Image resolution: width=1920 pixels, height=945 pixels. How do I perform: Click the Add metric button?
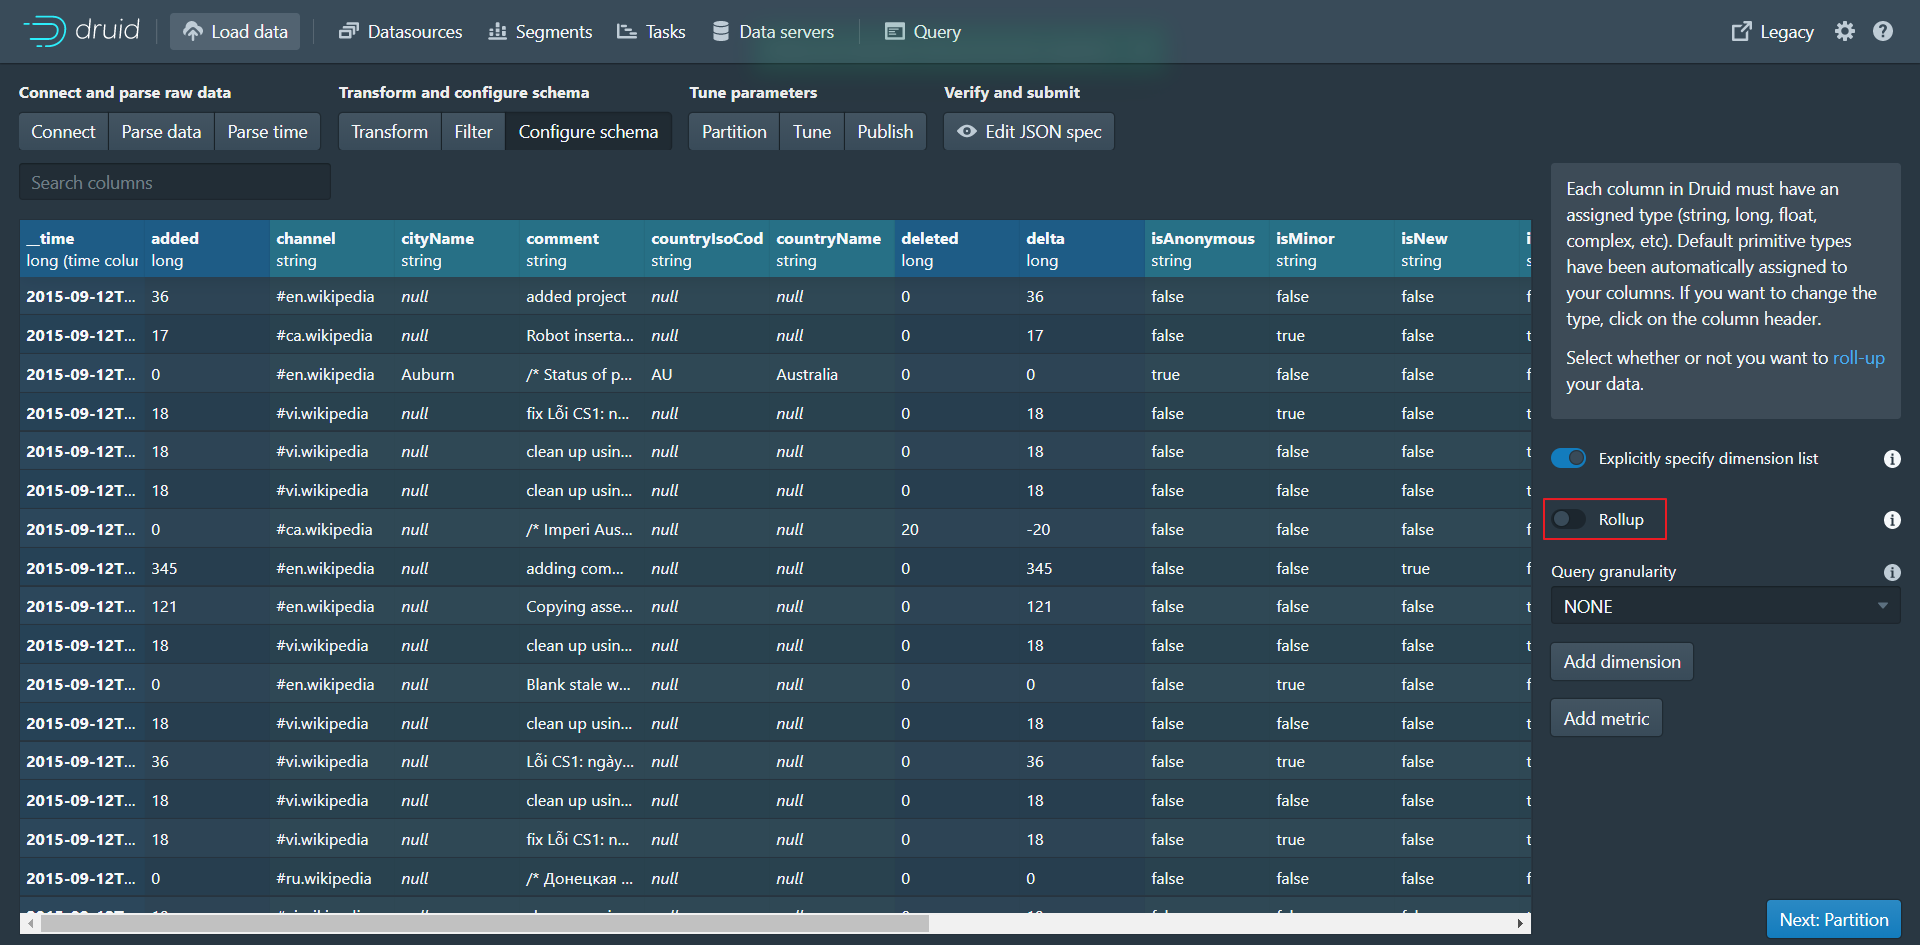pos(1606,718)
